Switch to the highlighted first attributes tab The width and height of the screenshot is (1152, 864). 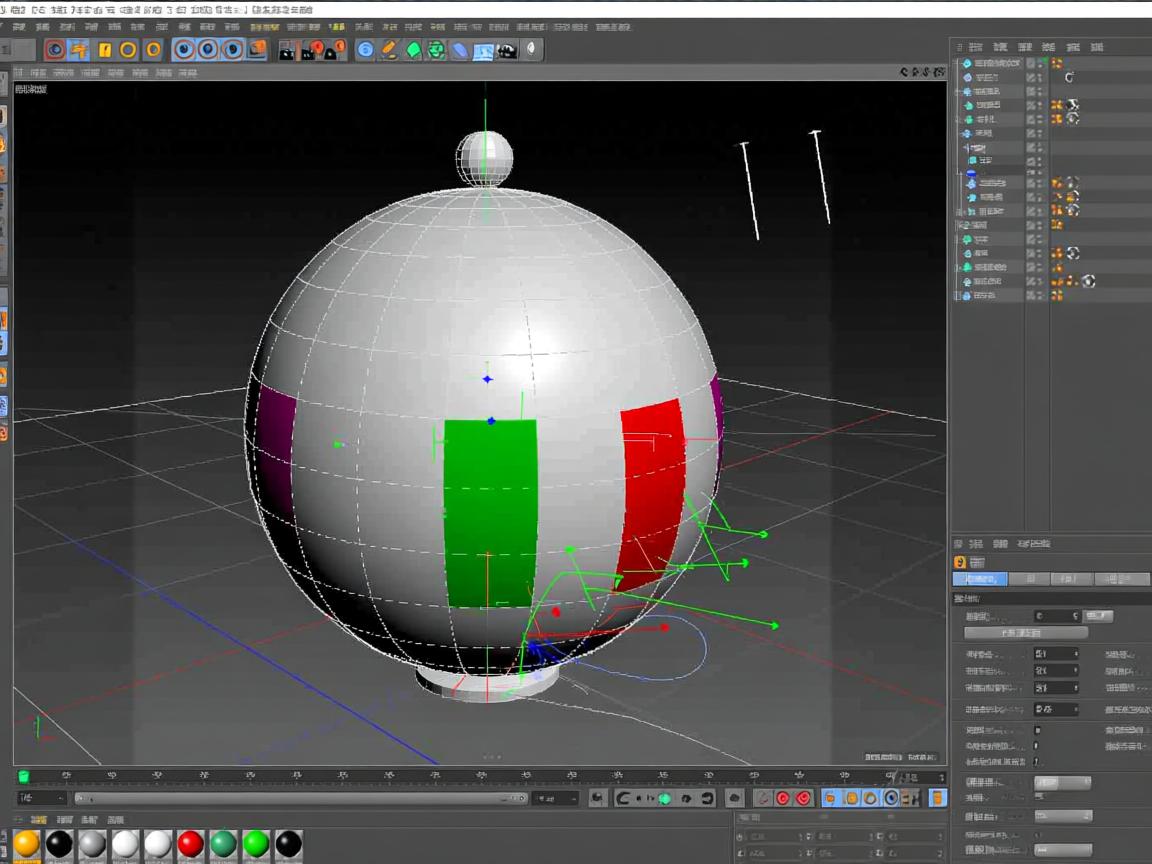point(980,579)
